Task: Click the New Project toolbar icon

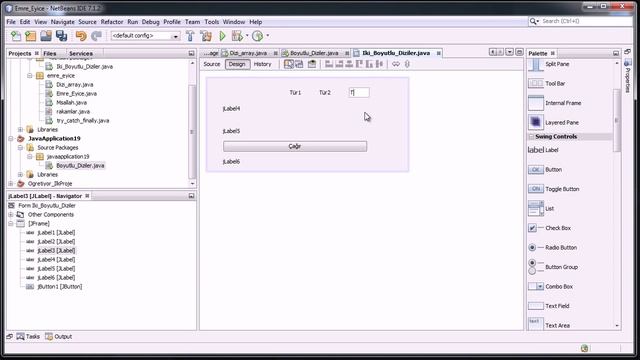Action: tap(31, 36)
